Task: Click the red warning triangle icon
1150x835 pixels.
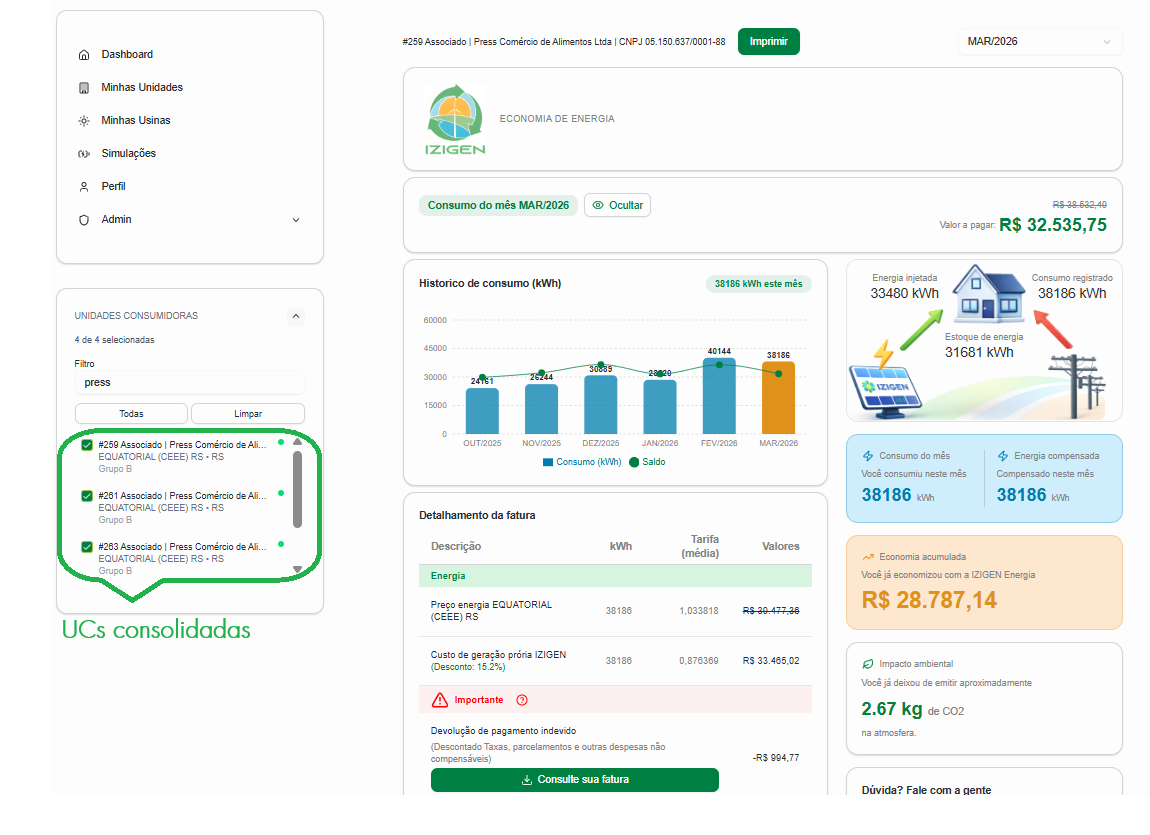Action: point(440,700)
